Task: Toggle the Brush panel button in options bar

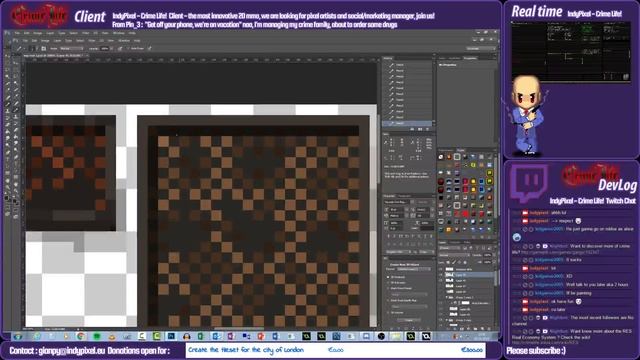Action: tap(43, 48)
